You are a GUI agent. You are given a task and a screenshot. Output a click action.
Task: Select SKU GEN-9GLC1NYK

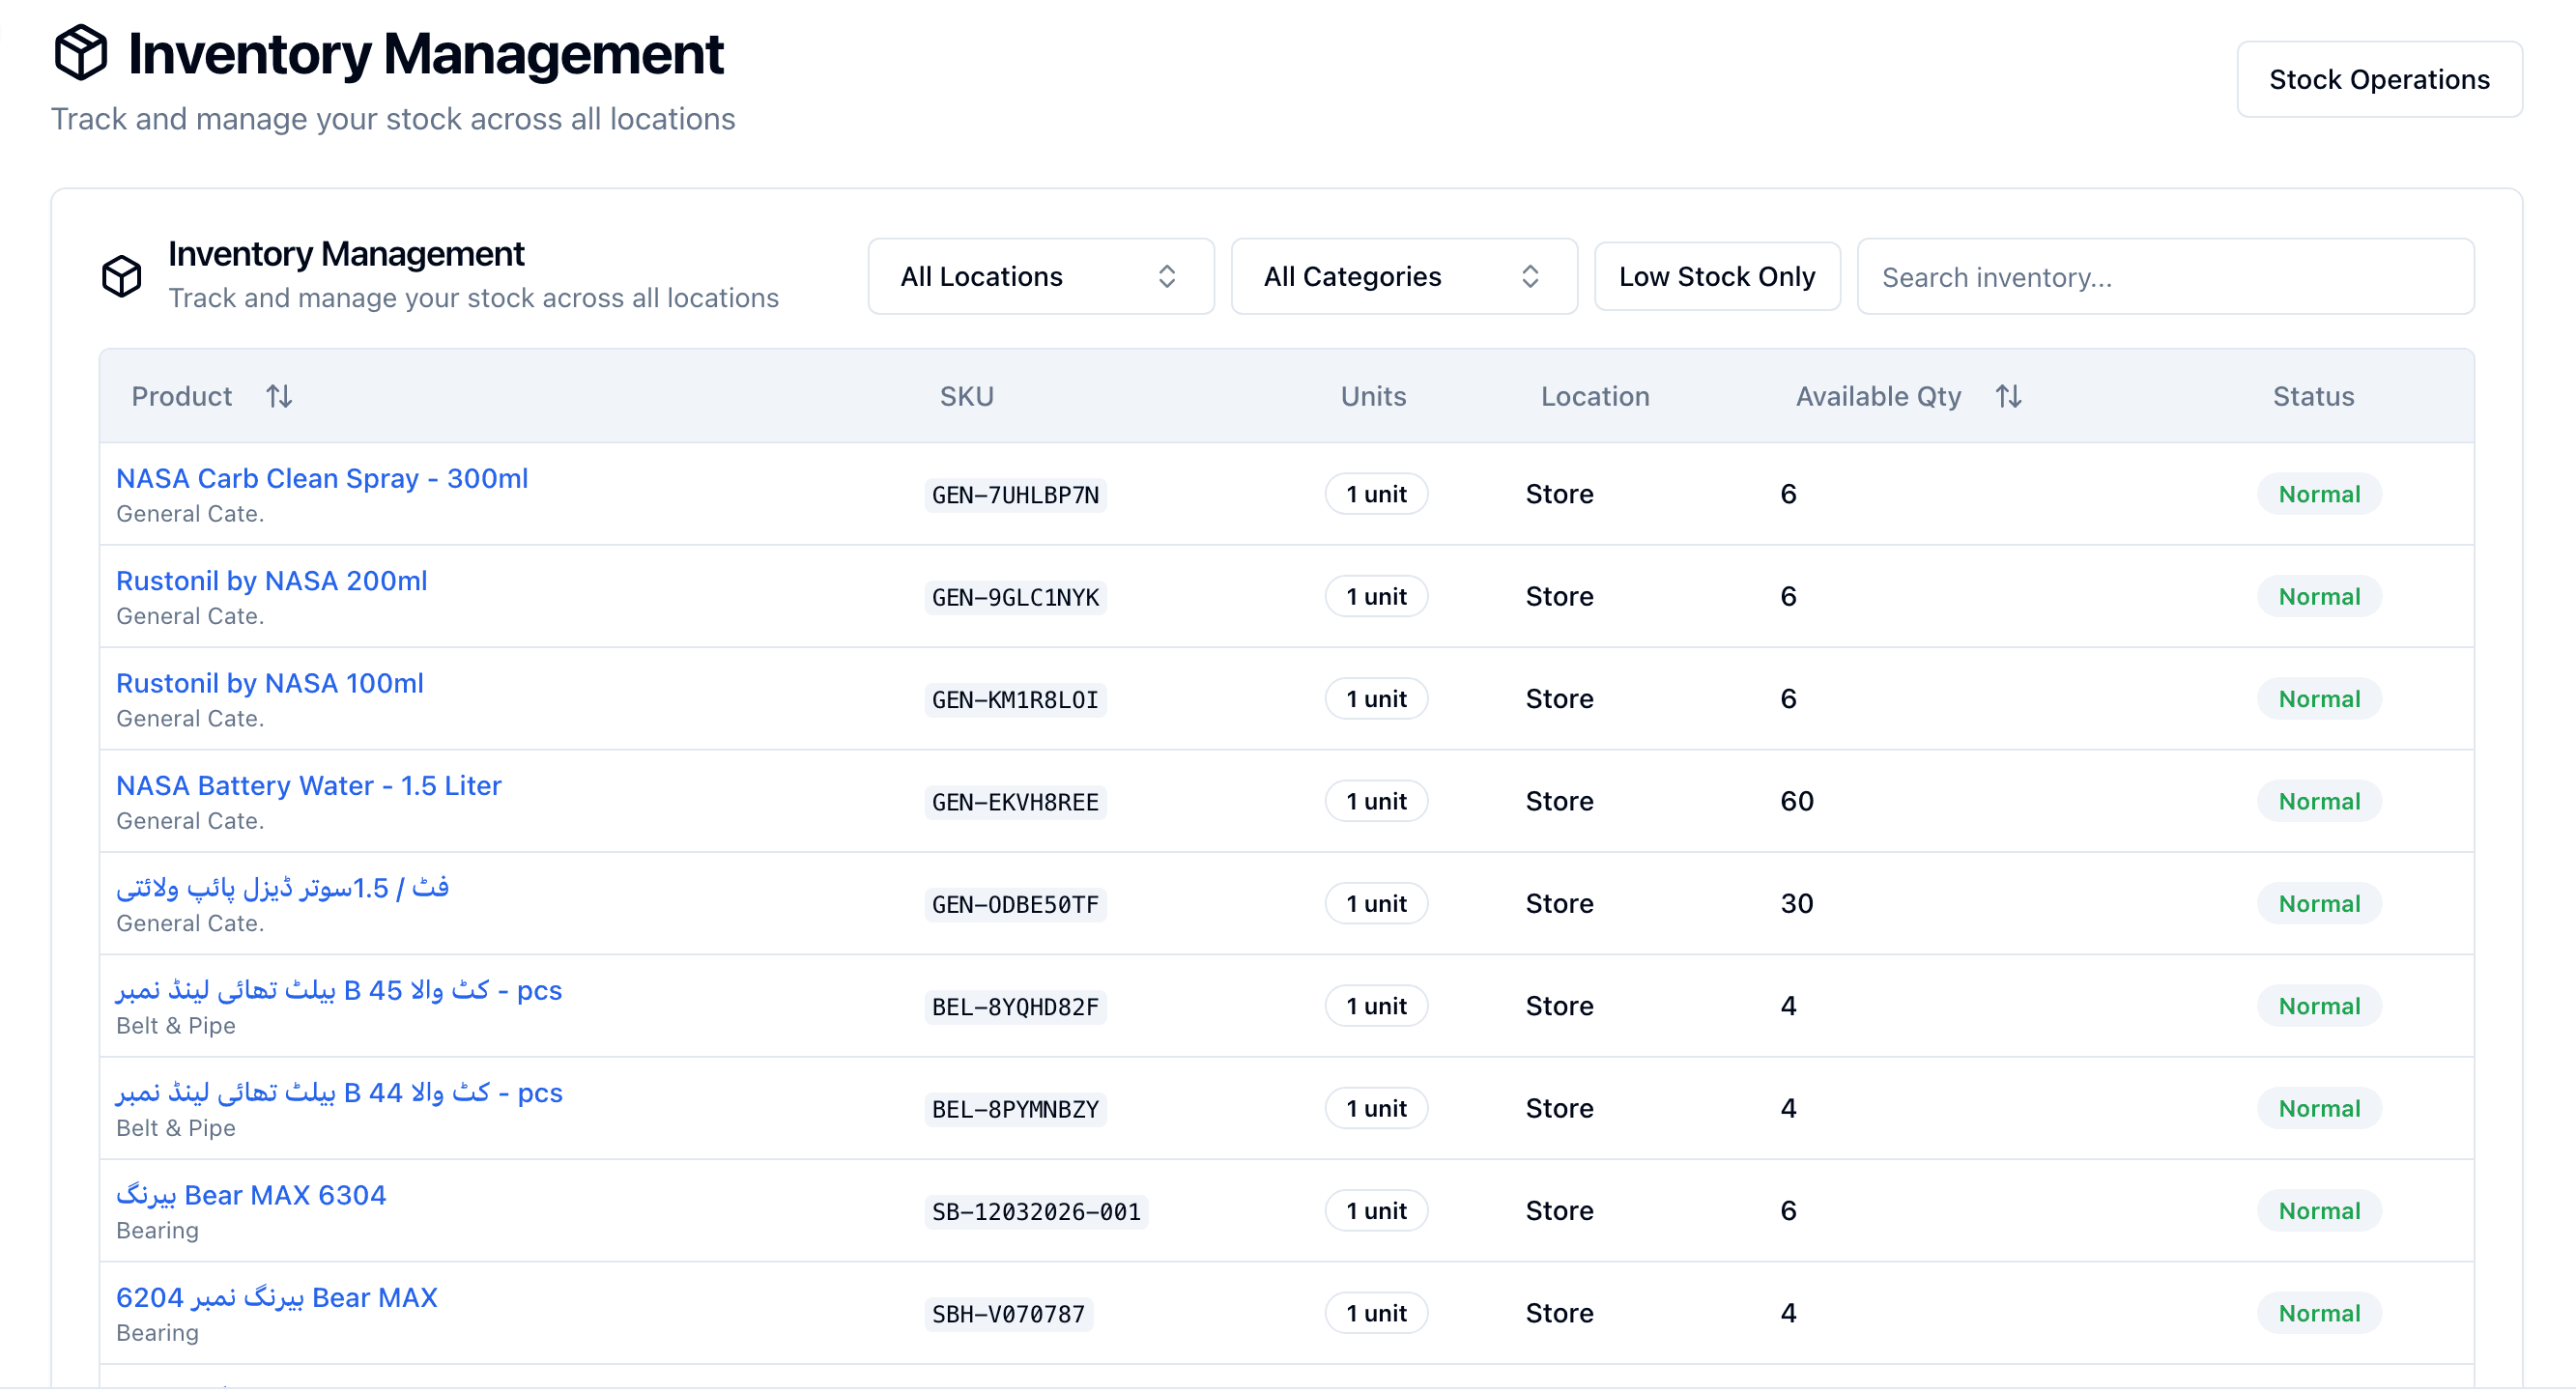pos(1015,597)
